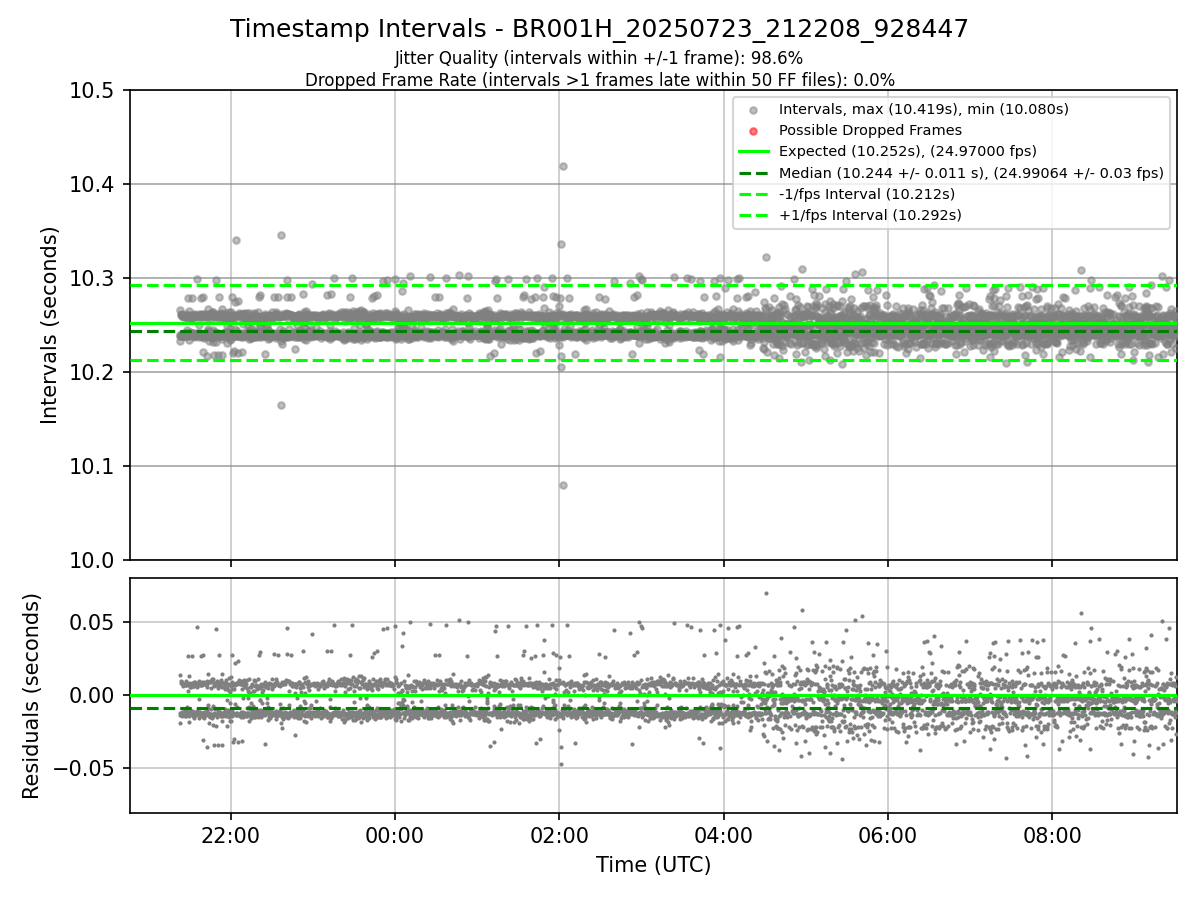1200x900 pixels.
Task: Click the 06:00 time tick label
Action: coord(888,834)
